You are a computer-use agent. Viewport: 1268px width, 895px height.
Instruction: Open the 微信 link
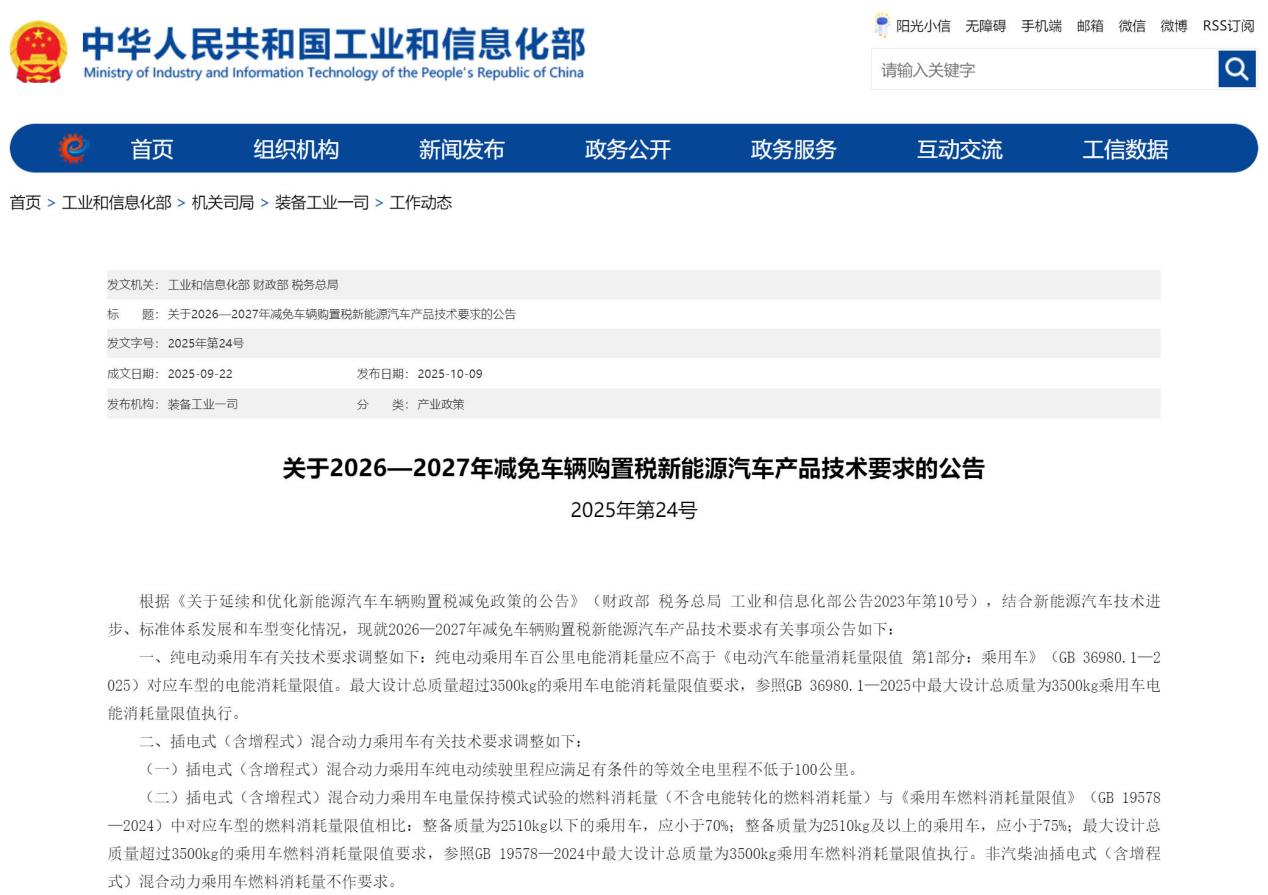click(1132, 26)
